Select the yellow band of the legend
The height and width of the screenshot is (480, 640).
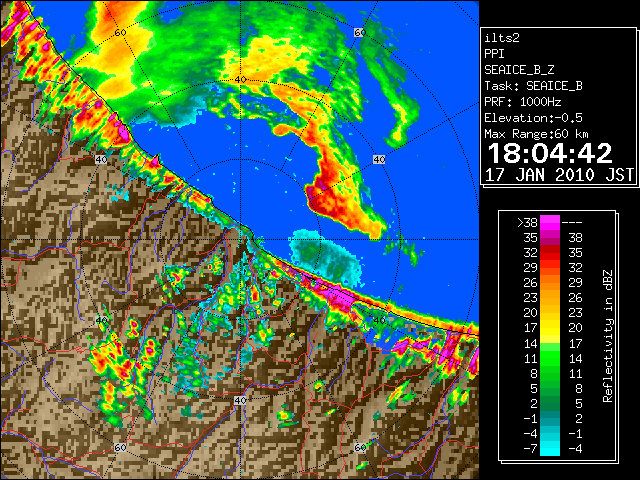coord(550,329)
